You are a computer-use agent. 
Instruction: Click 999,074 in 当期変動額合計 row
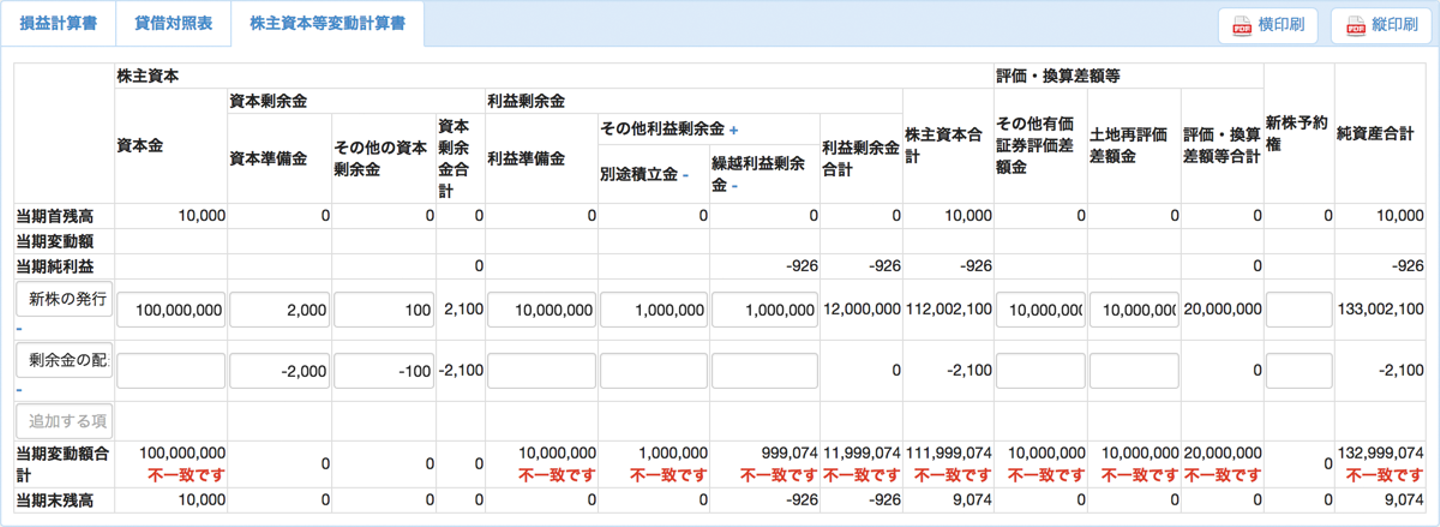click(790, 454)
